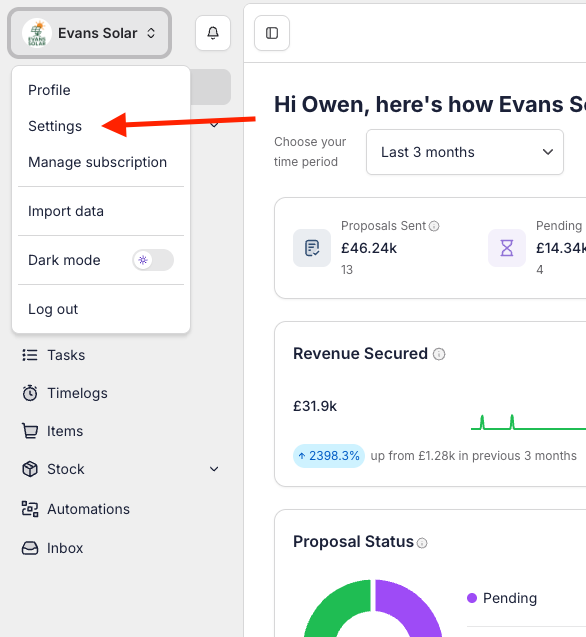Choose Manage subscription
This screenshot has width=586, height=637.
tap(98, 162)
